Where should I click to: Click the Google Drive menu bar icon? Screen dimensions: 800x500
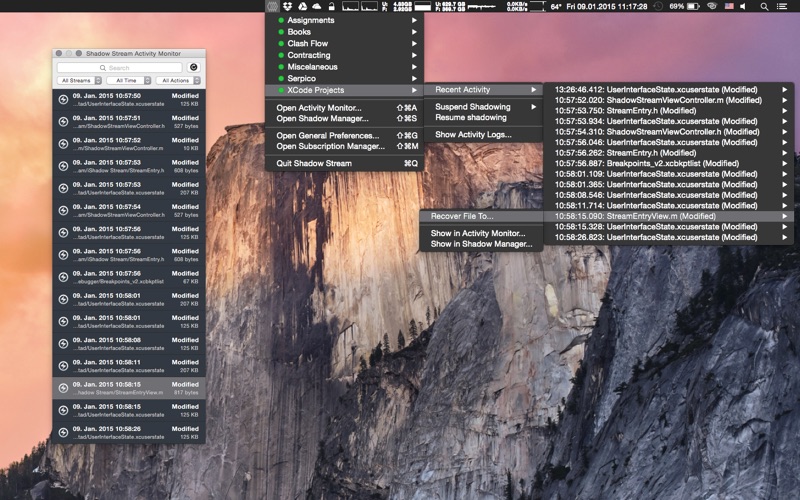[303, 6]
